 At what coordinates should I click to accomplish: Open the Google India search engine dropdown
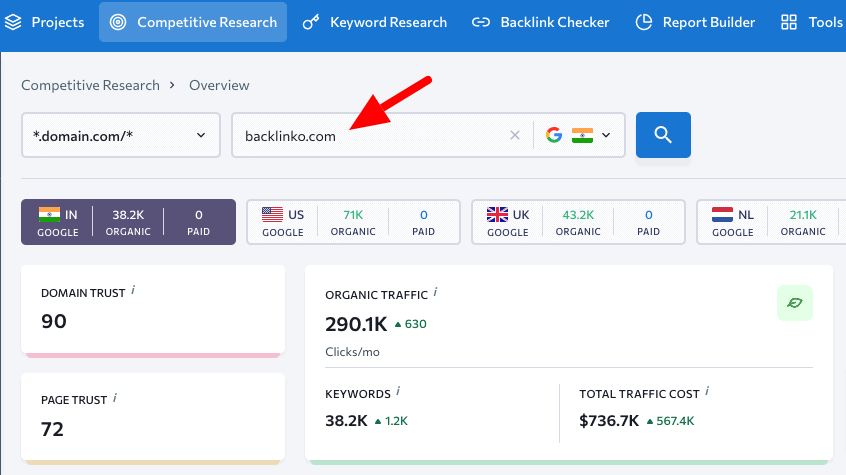click(579, 135)
